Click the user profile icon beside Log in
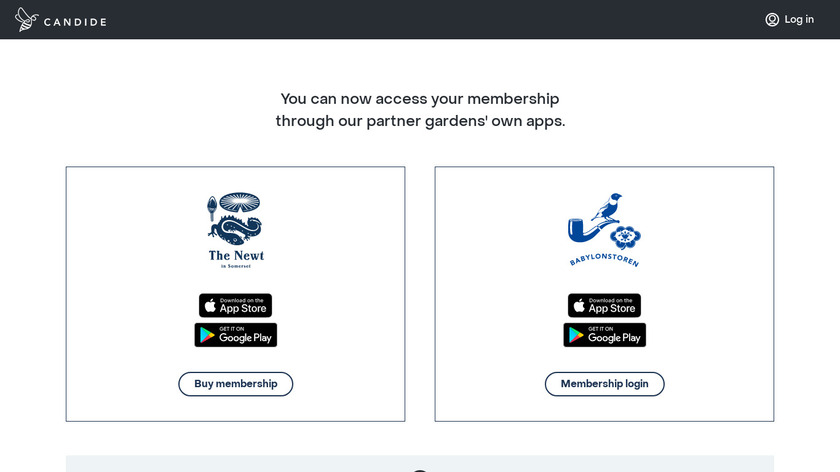Screen dimensions: 840x472 (x=772, y=20)
